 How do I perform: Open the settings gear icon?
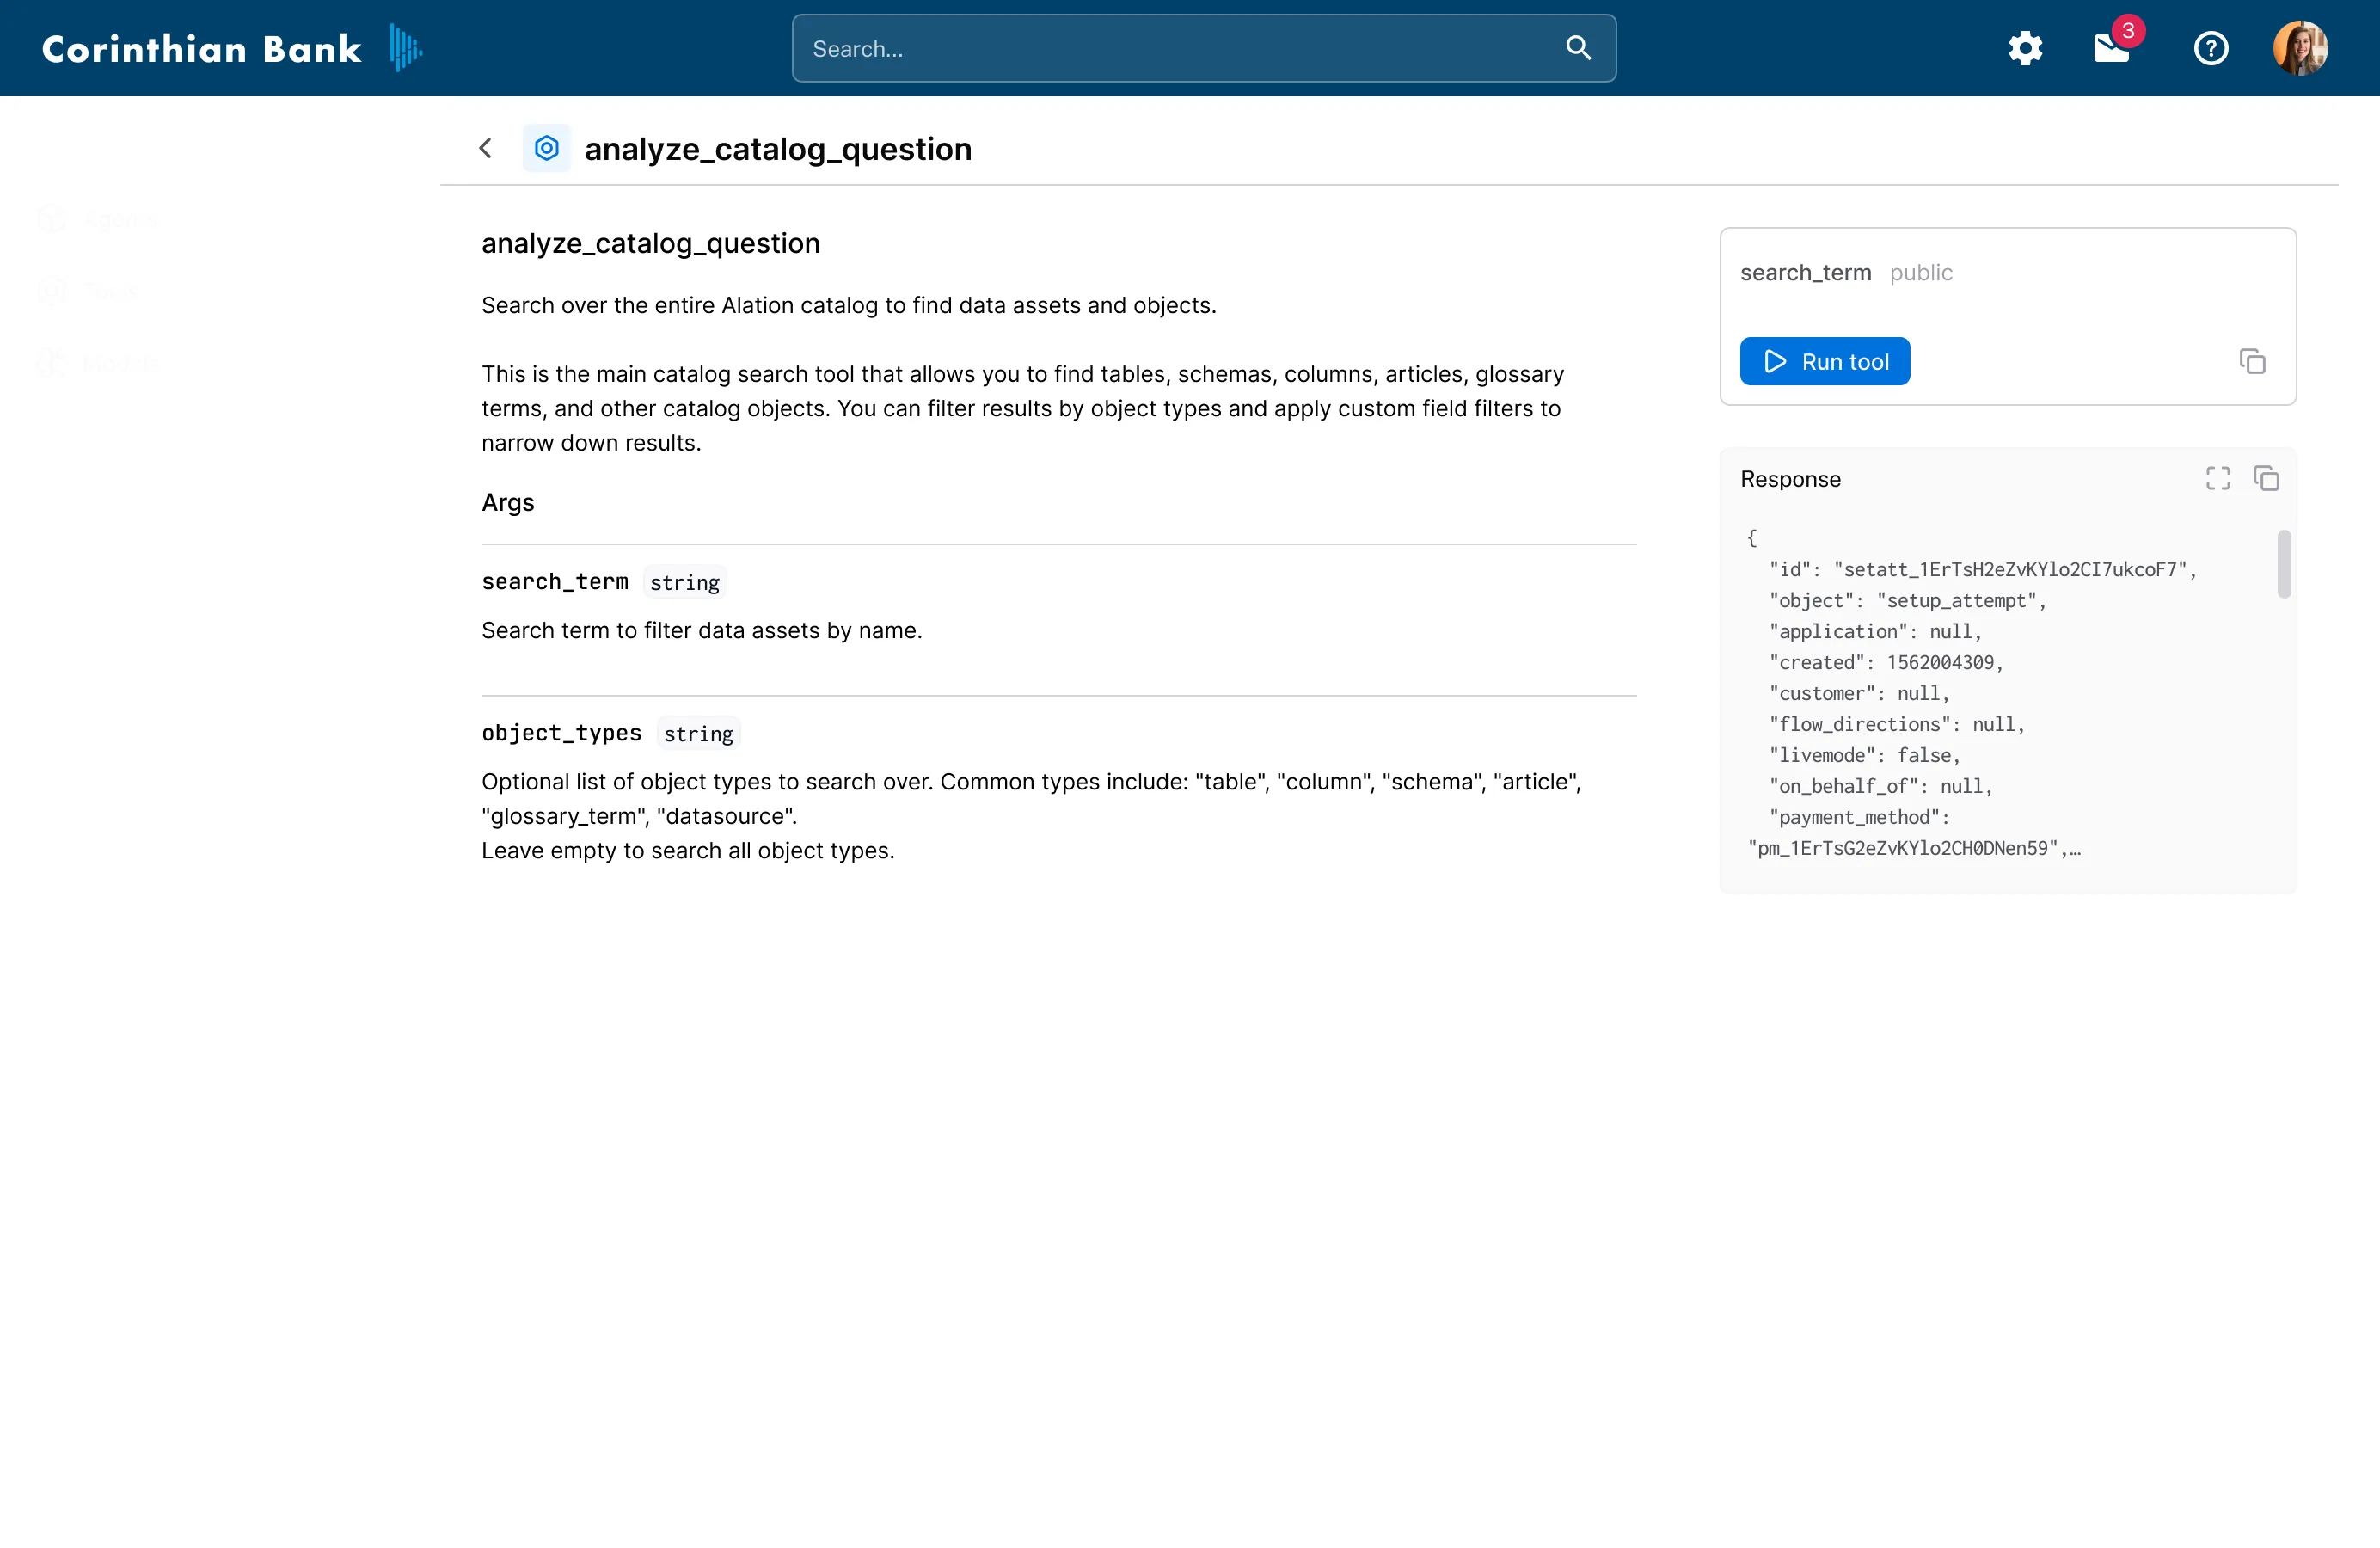coord(2026,48)
